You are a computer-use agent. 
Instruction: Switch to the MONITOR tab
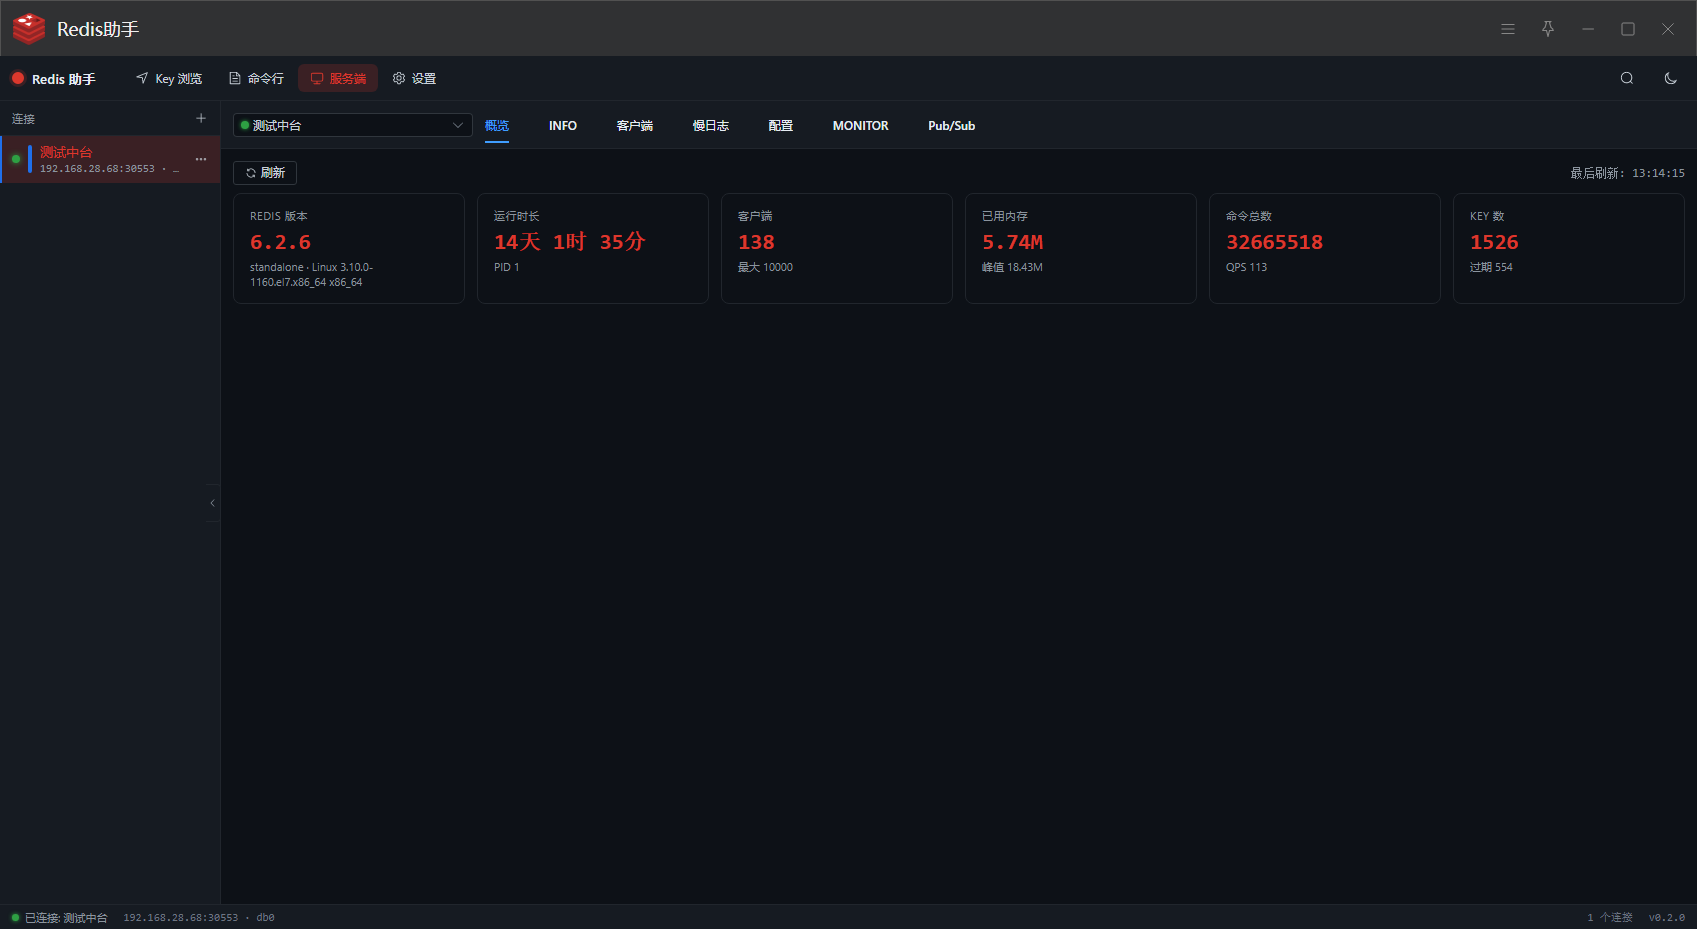click(861, 126)
